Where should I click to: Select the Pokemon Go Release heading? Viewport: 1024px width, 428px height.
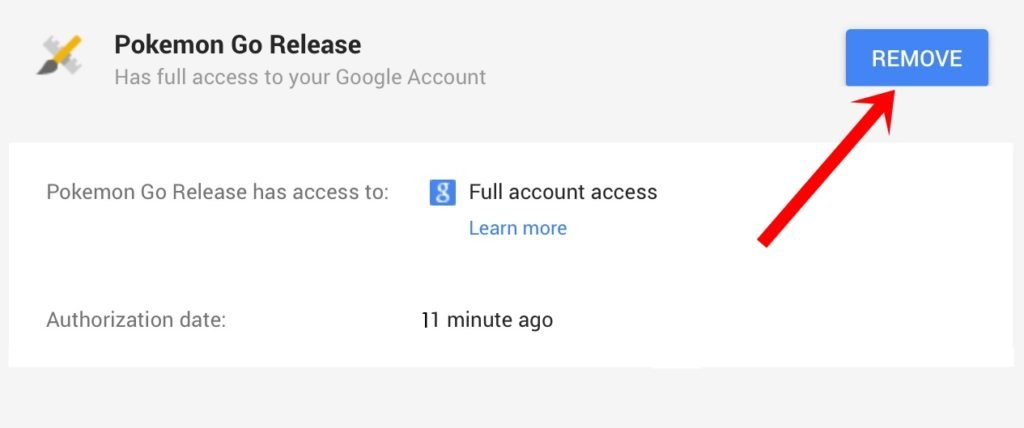[237, 45]
